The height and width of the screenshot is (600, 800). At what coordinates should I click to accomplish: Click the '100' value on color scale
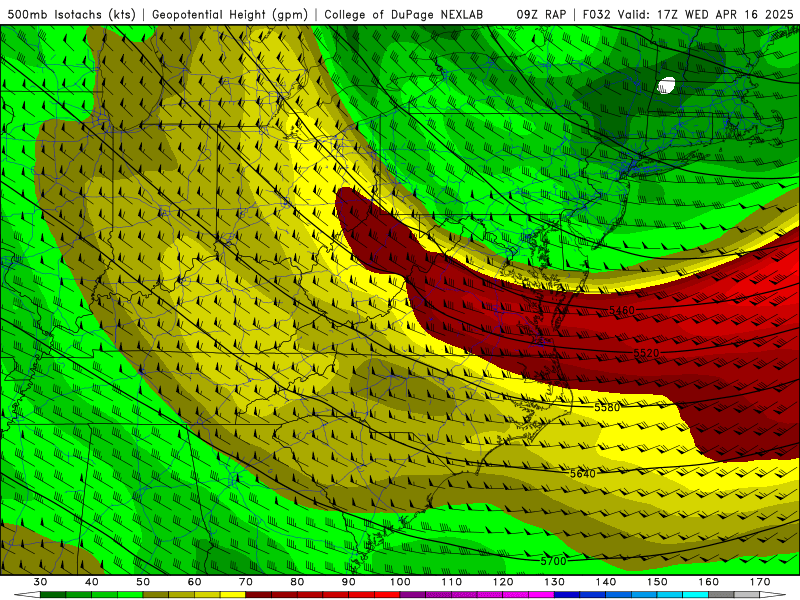point(401,582)
